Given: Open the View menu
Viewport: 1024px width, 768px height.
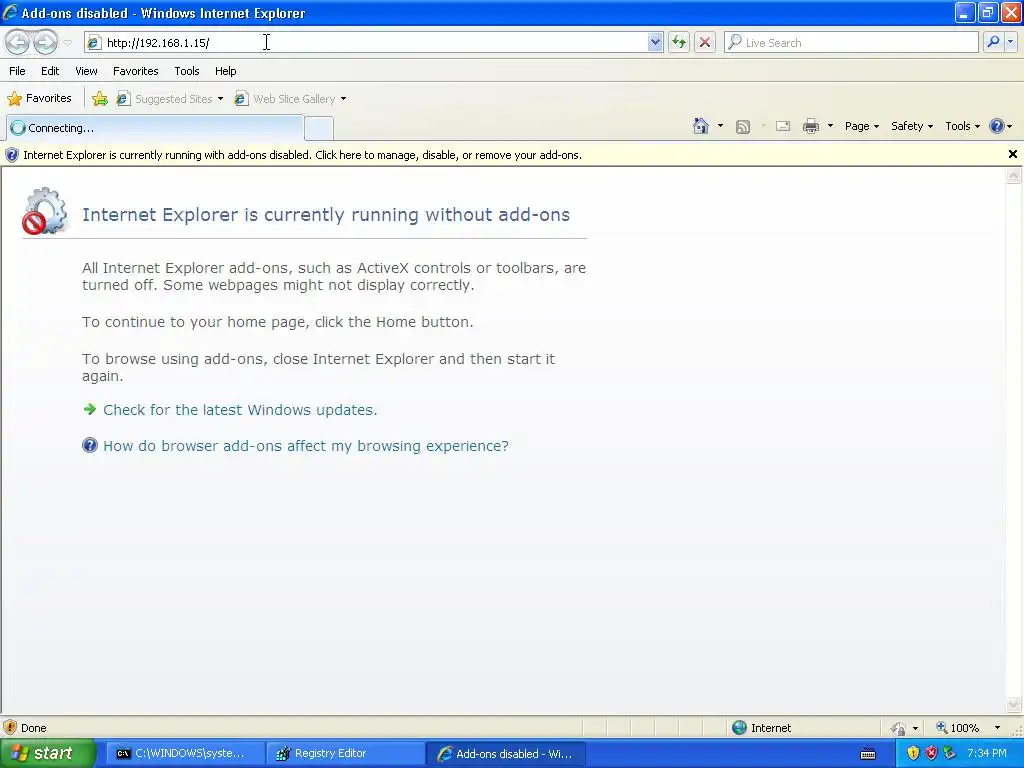Looking at the screenshot, I should [x=86, y=71].
